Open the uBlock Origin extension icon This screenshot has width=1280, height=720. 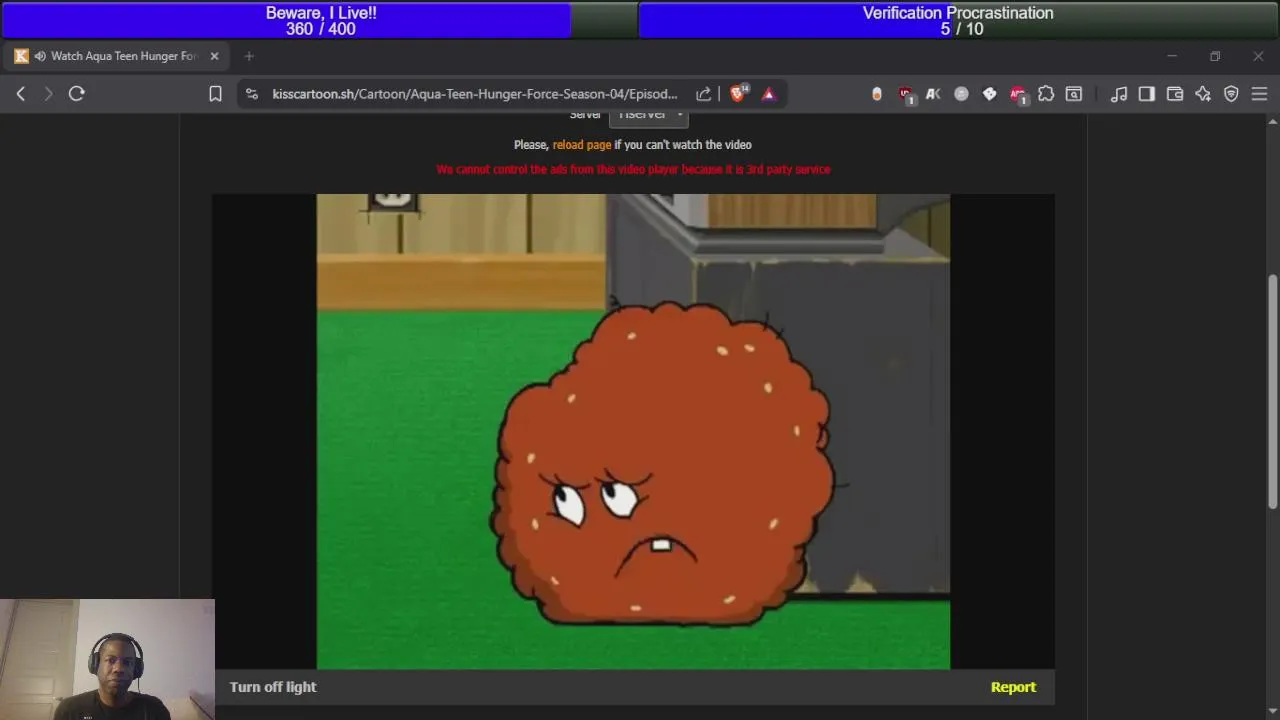(x=906, y=94)
